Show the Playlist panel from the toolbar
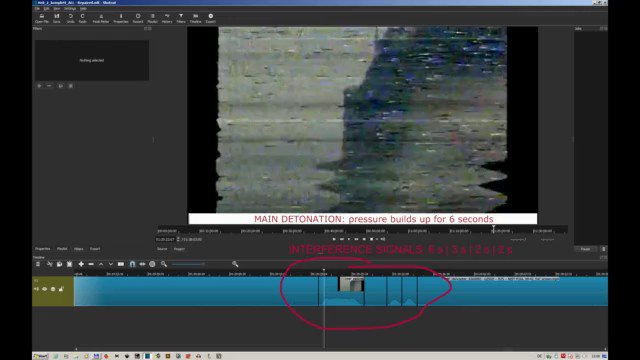Viewport: 640px width, 360px height. [x=153, y=18]
